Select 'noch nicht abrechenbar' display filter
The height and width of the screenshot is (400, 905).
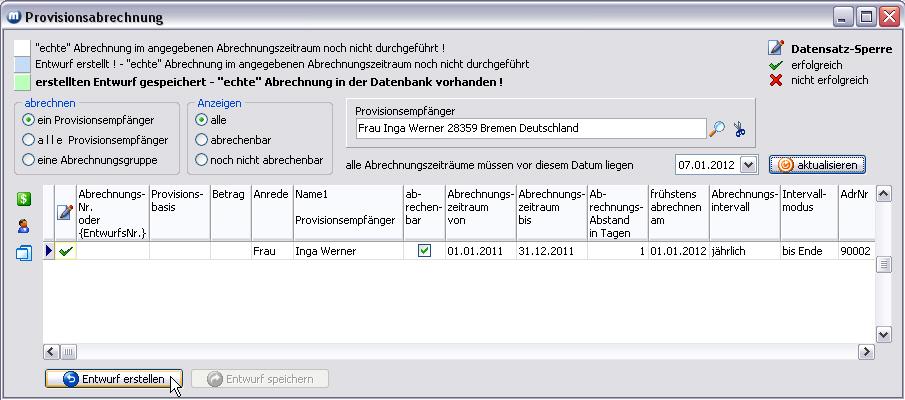click(x=202, y=160)
